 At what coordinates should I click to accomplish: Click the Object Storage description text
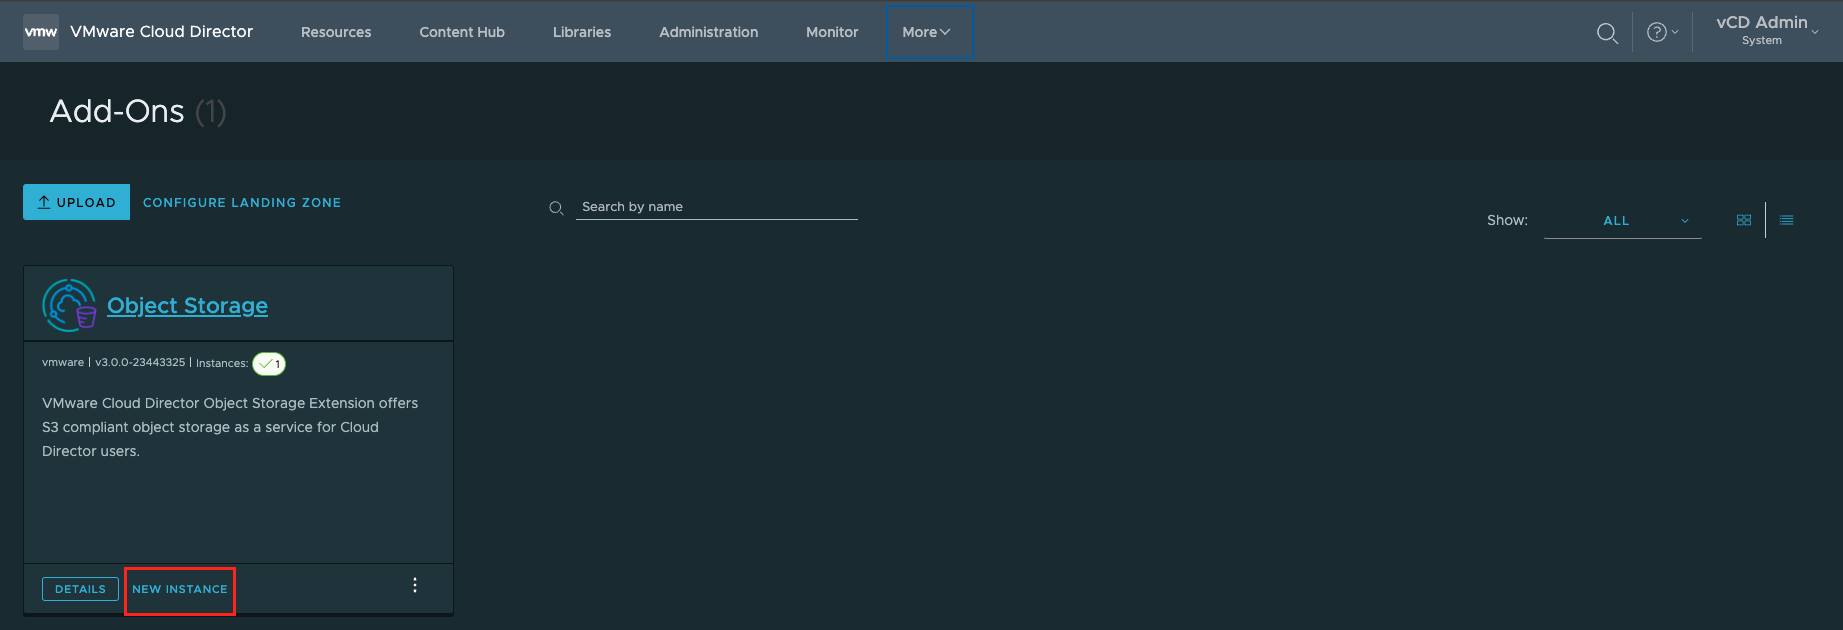coord(230,427)
